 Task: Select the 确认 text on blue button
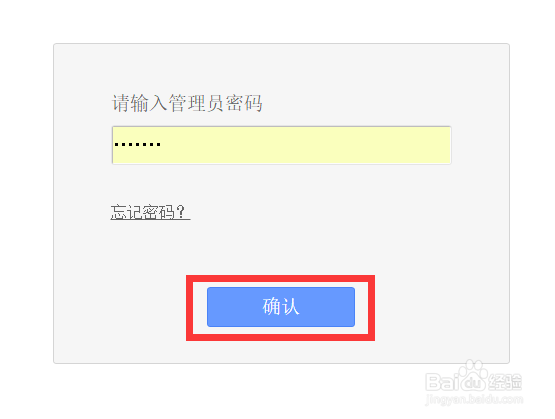pos(281,307)
